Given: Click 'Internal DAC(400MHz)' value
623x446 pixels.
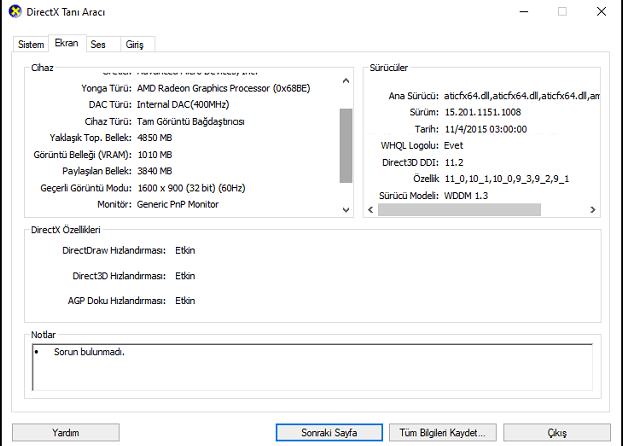Looking at the screenshot, I should [183, 104].
